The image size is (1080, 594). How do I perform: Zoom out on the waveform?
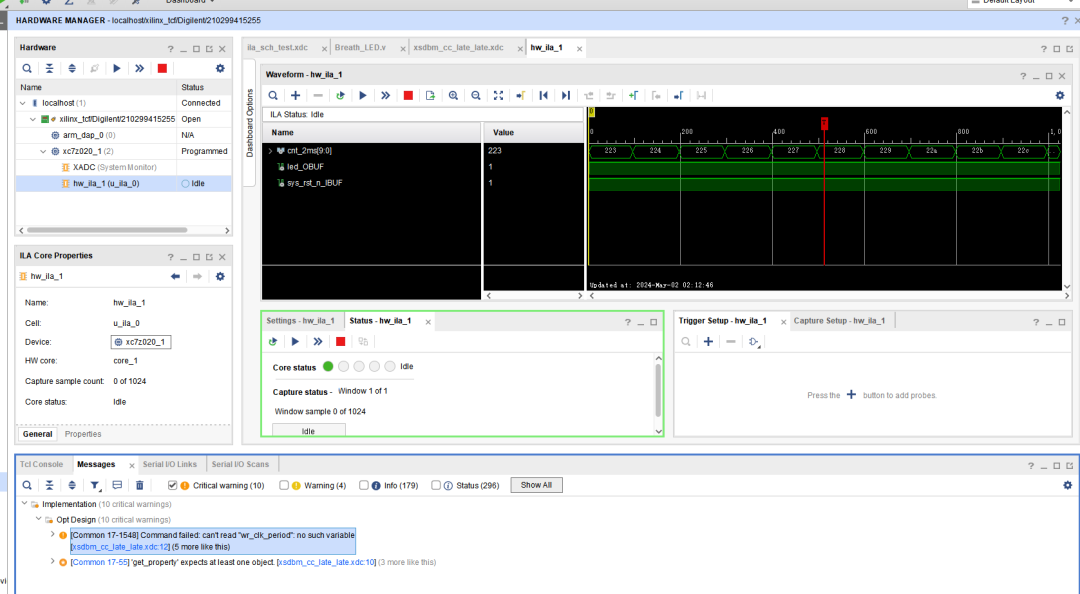point(476,96)
